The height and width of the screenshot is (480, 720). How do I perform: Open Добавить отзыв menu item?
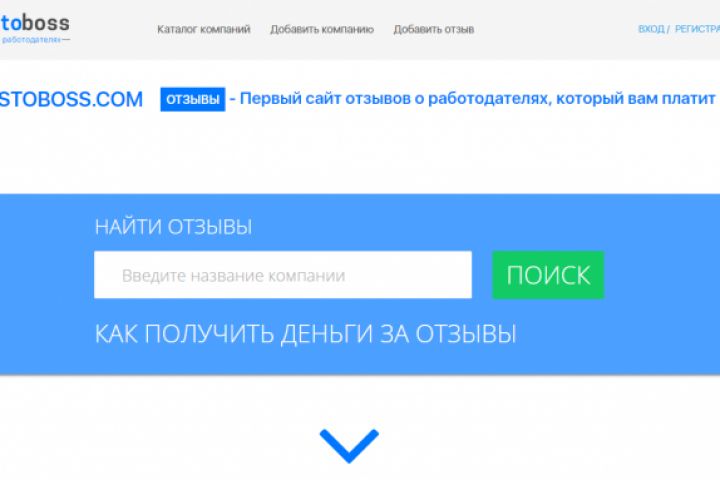(x=433, y=29)
